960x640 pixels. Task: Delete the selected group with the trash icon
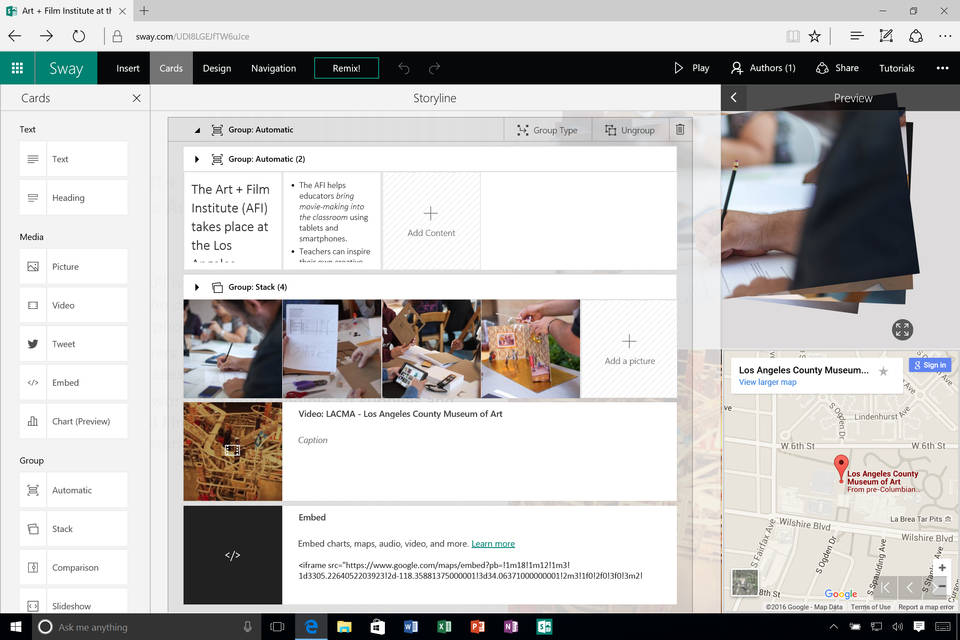click(681, 129)
